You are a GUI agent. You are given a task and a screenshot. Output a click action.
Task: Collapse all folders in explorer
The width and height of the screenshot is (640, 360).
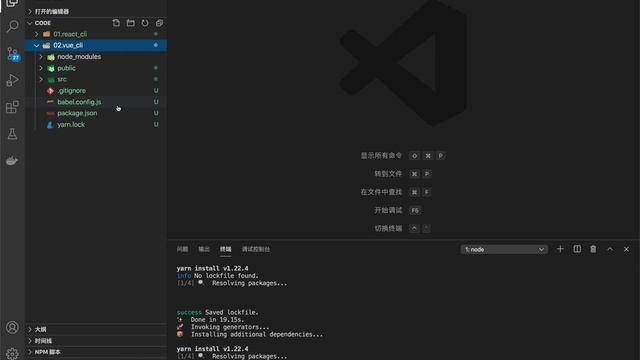tap(159, 23)
